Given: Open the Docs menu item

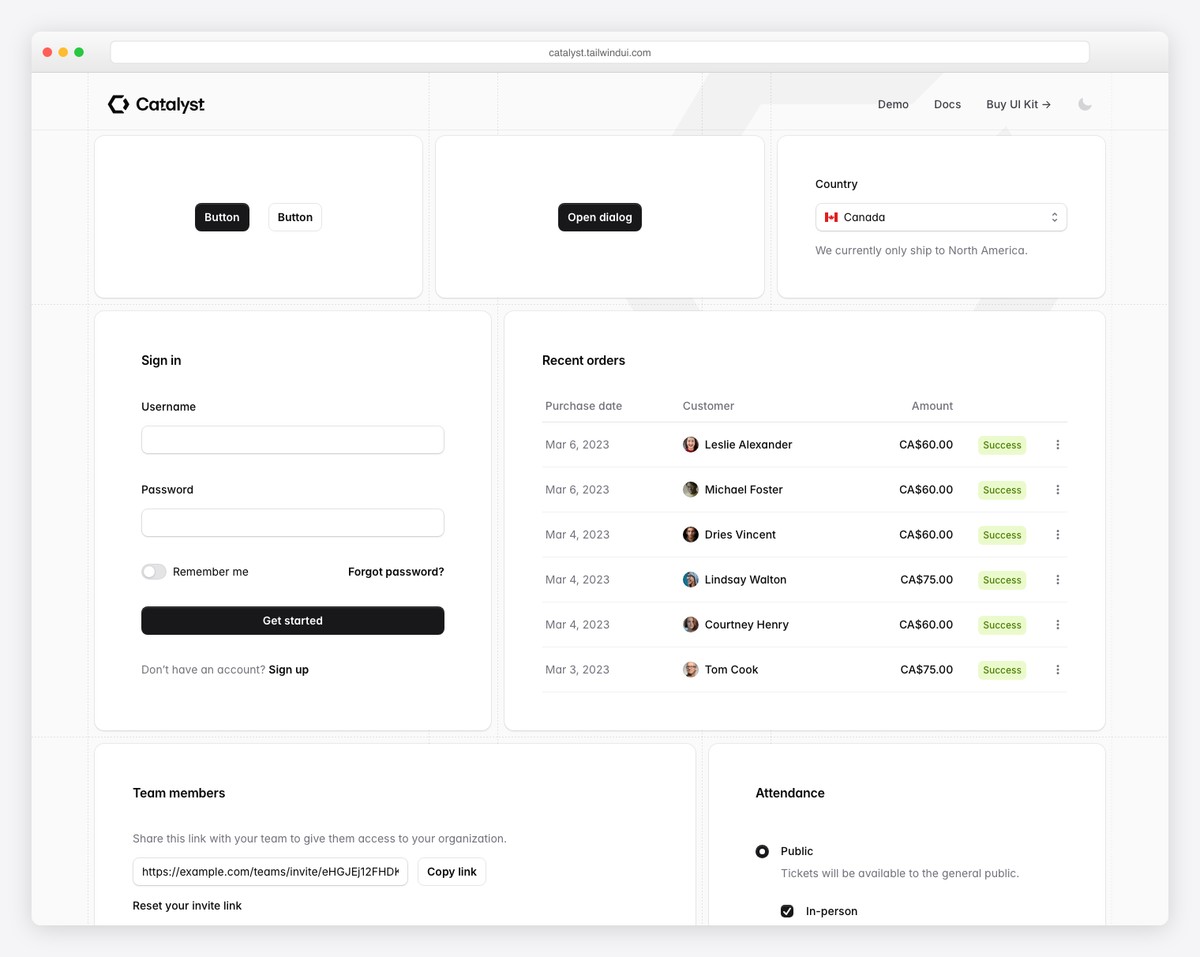Looking at the screenshot, I should click(x=947, y=103).
